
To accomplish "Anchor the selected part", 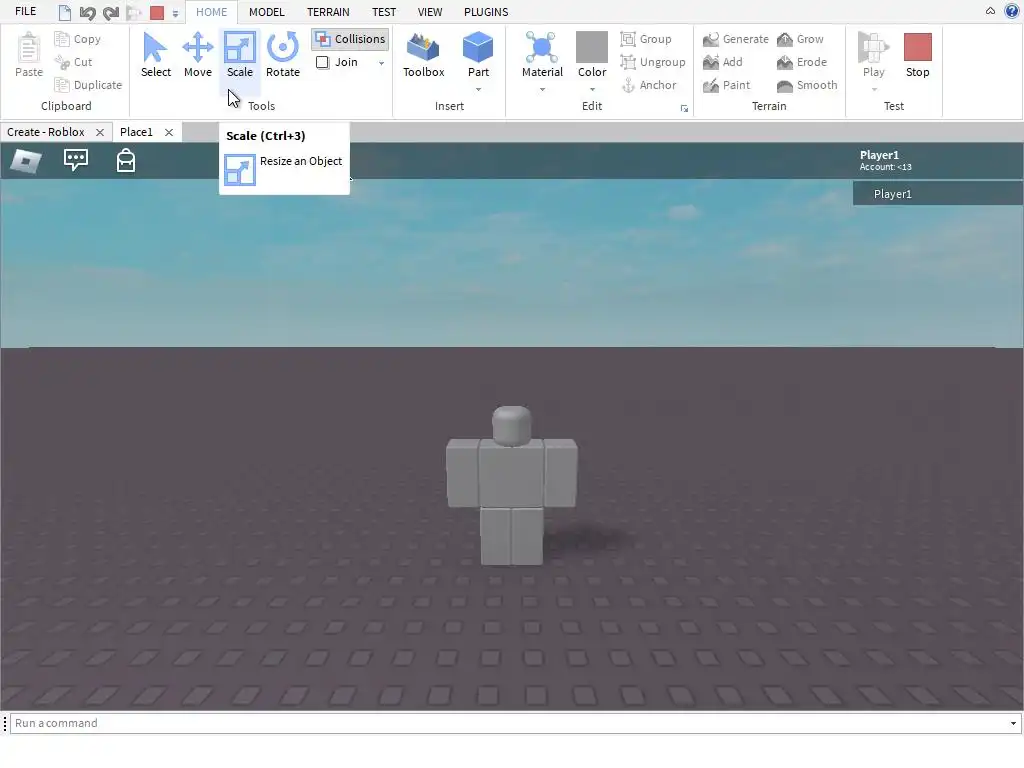I will 648,85.
